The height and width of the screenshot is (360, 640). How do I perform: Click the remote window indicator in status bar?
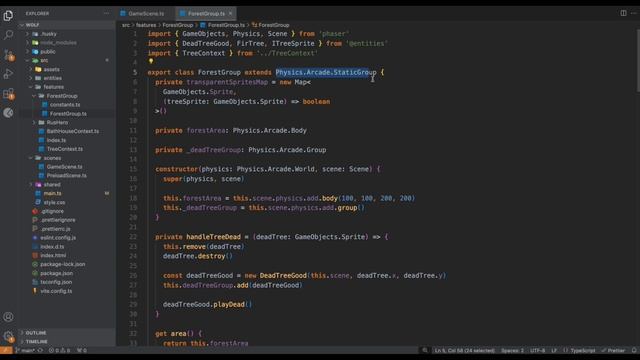[6, 350]
